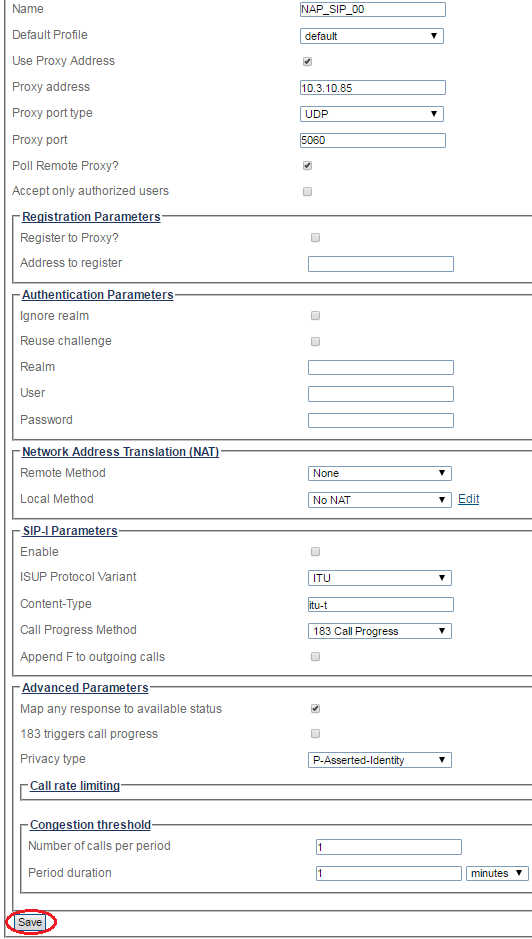Expand the Call rate limiting section

point(75,786)
